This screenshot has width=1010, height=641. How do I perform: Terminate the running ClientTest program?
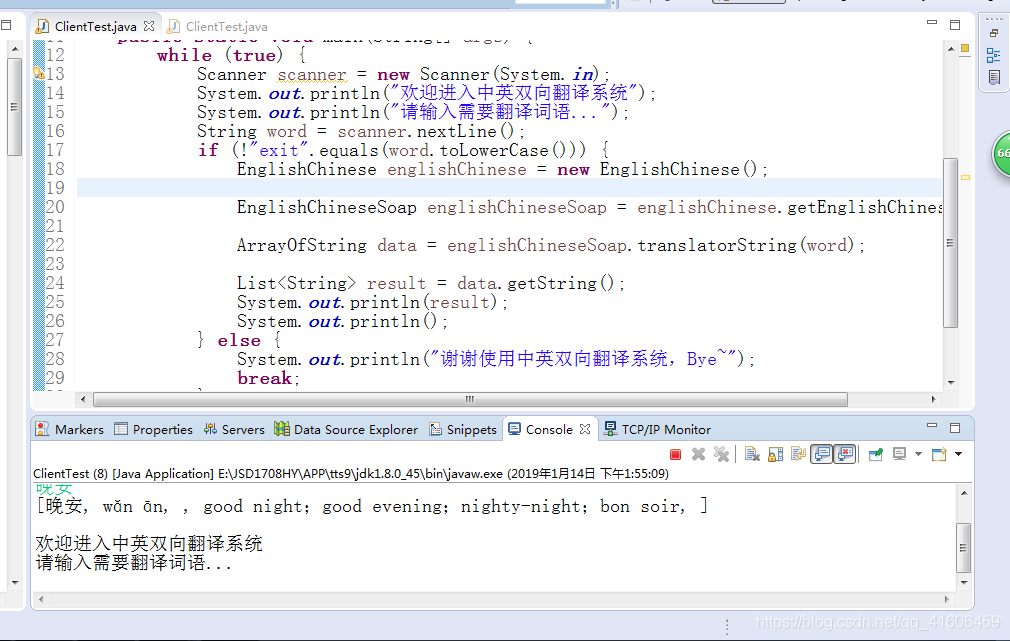[675, 454]
